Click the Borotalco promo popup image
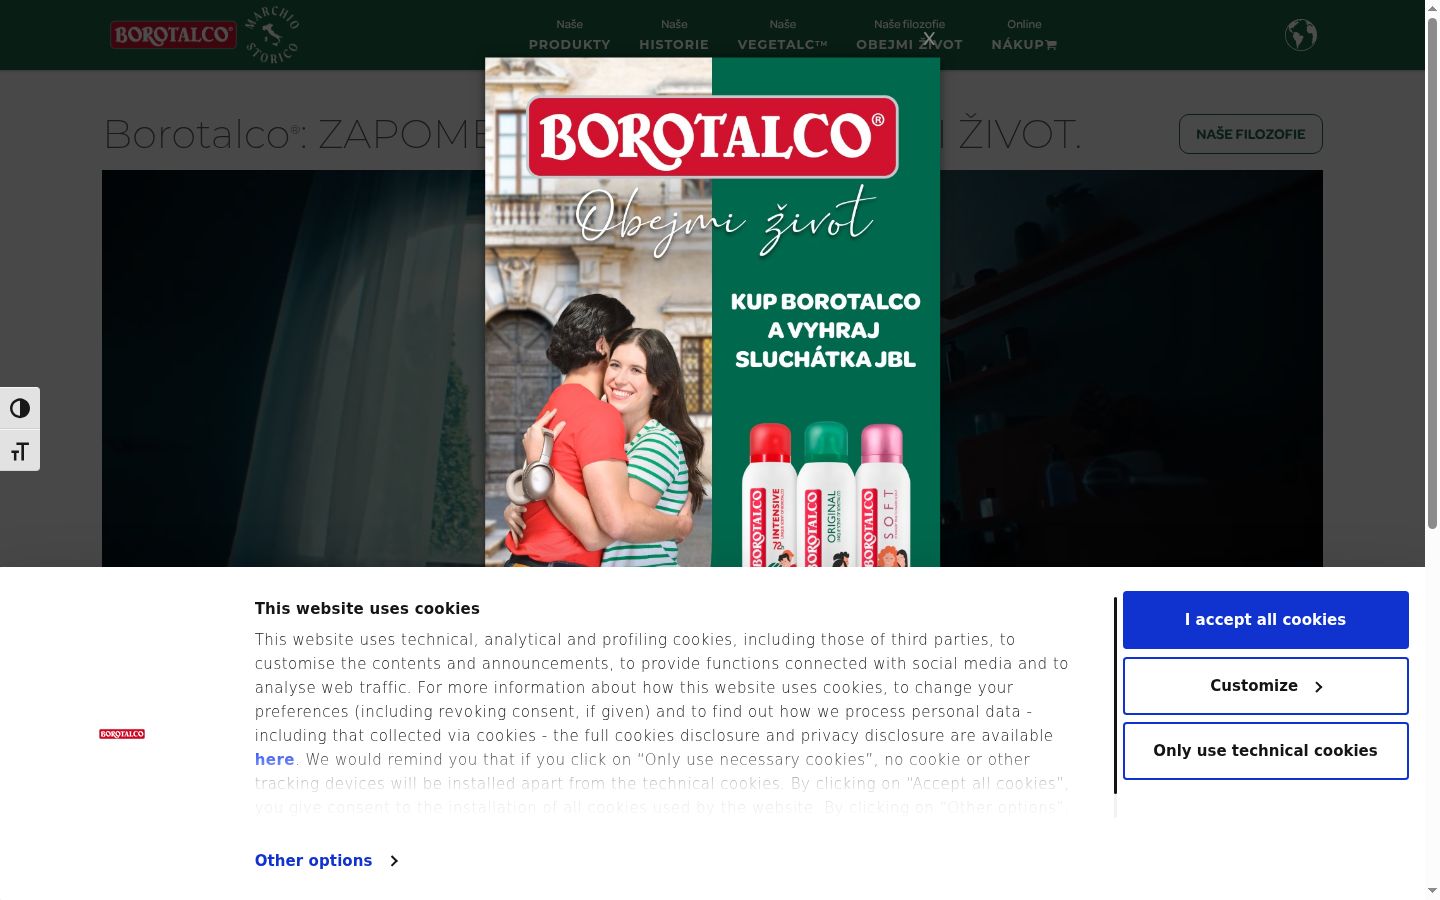Viewport: 1440px width, 900px height. click(712, 312)
